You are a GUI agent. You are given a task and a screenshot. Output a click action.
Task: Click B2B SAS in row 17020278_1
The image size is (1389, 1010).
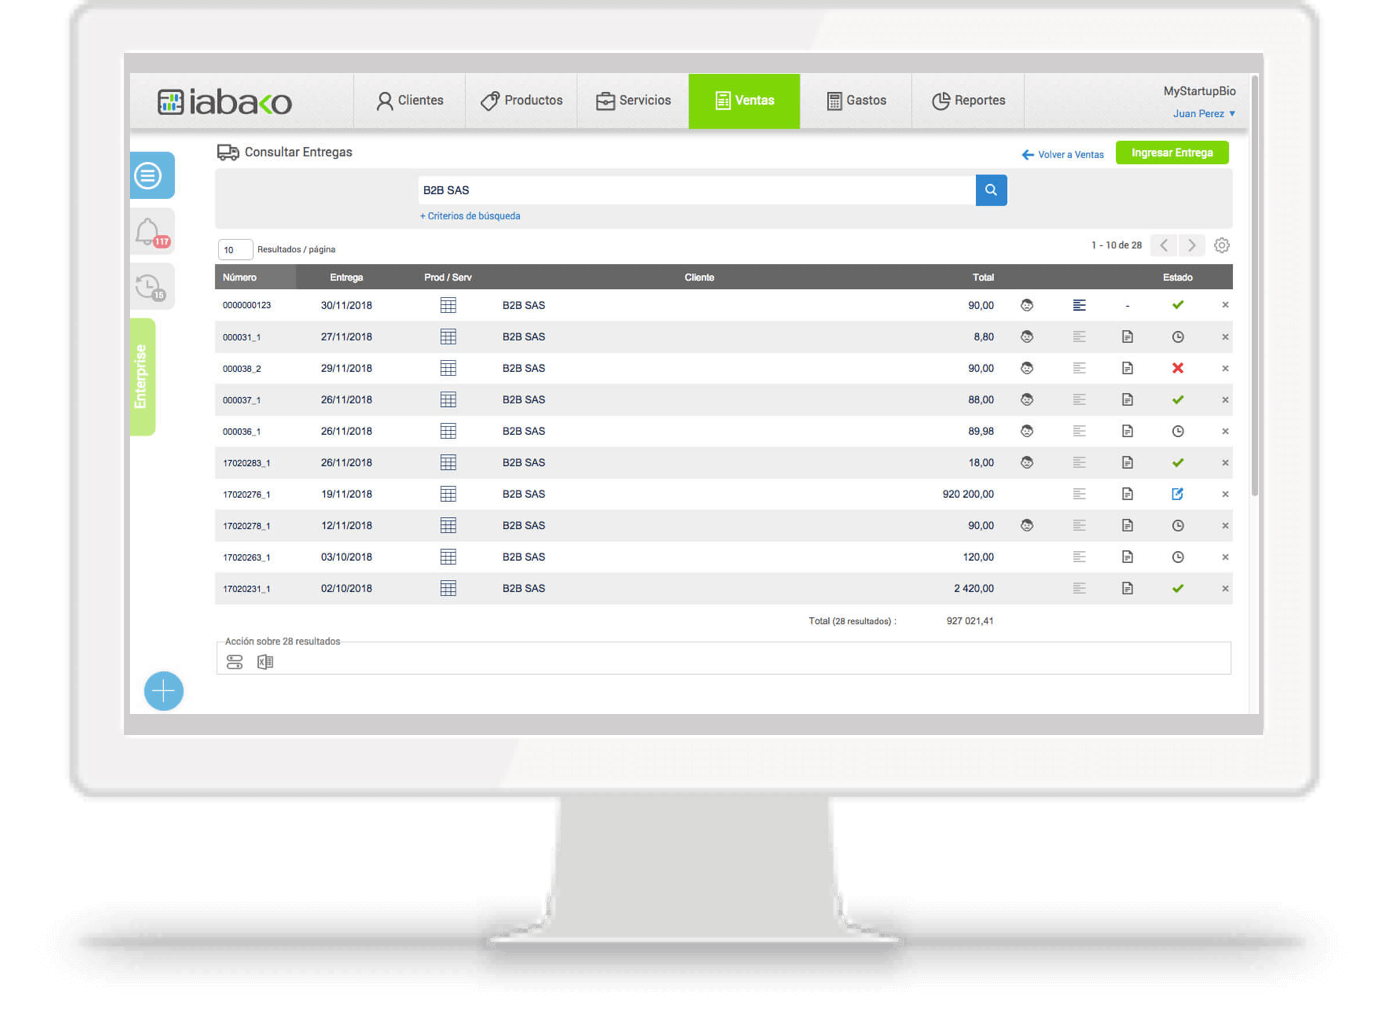524,526
